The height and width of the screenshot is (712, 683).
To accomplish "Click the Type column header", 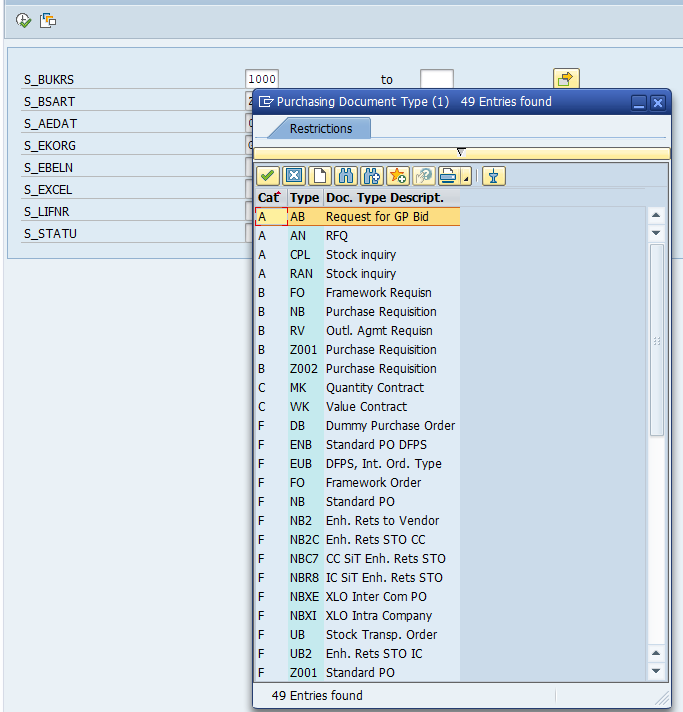I will click(x=304, y=198).
